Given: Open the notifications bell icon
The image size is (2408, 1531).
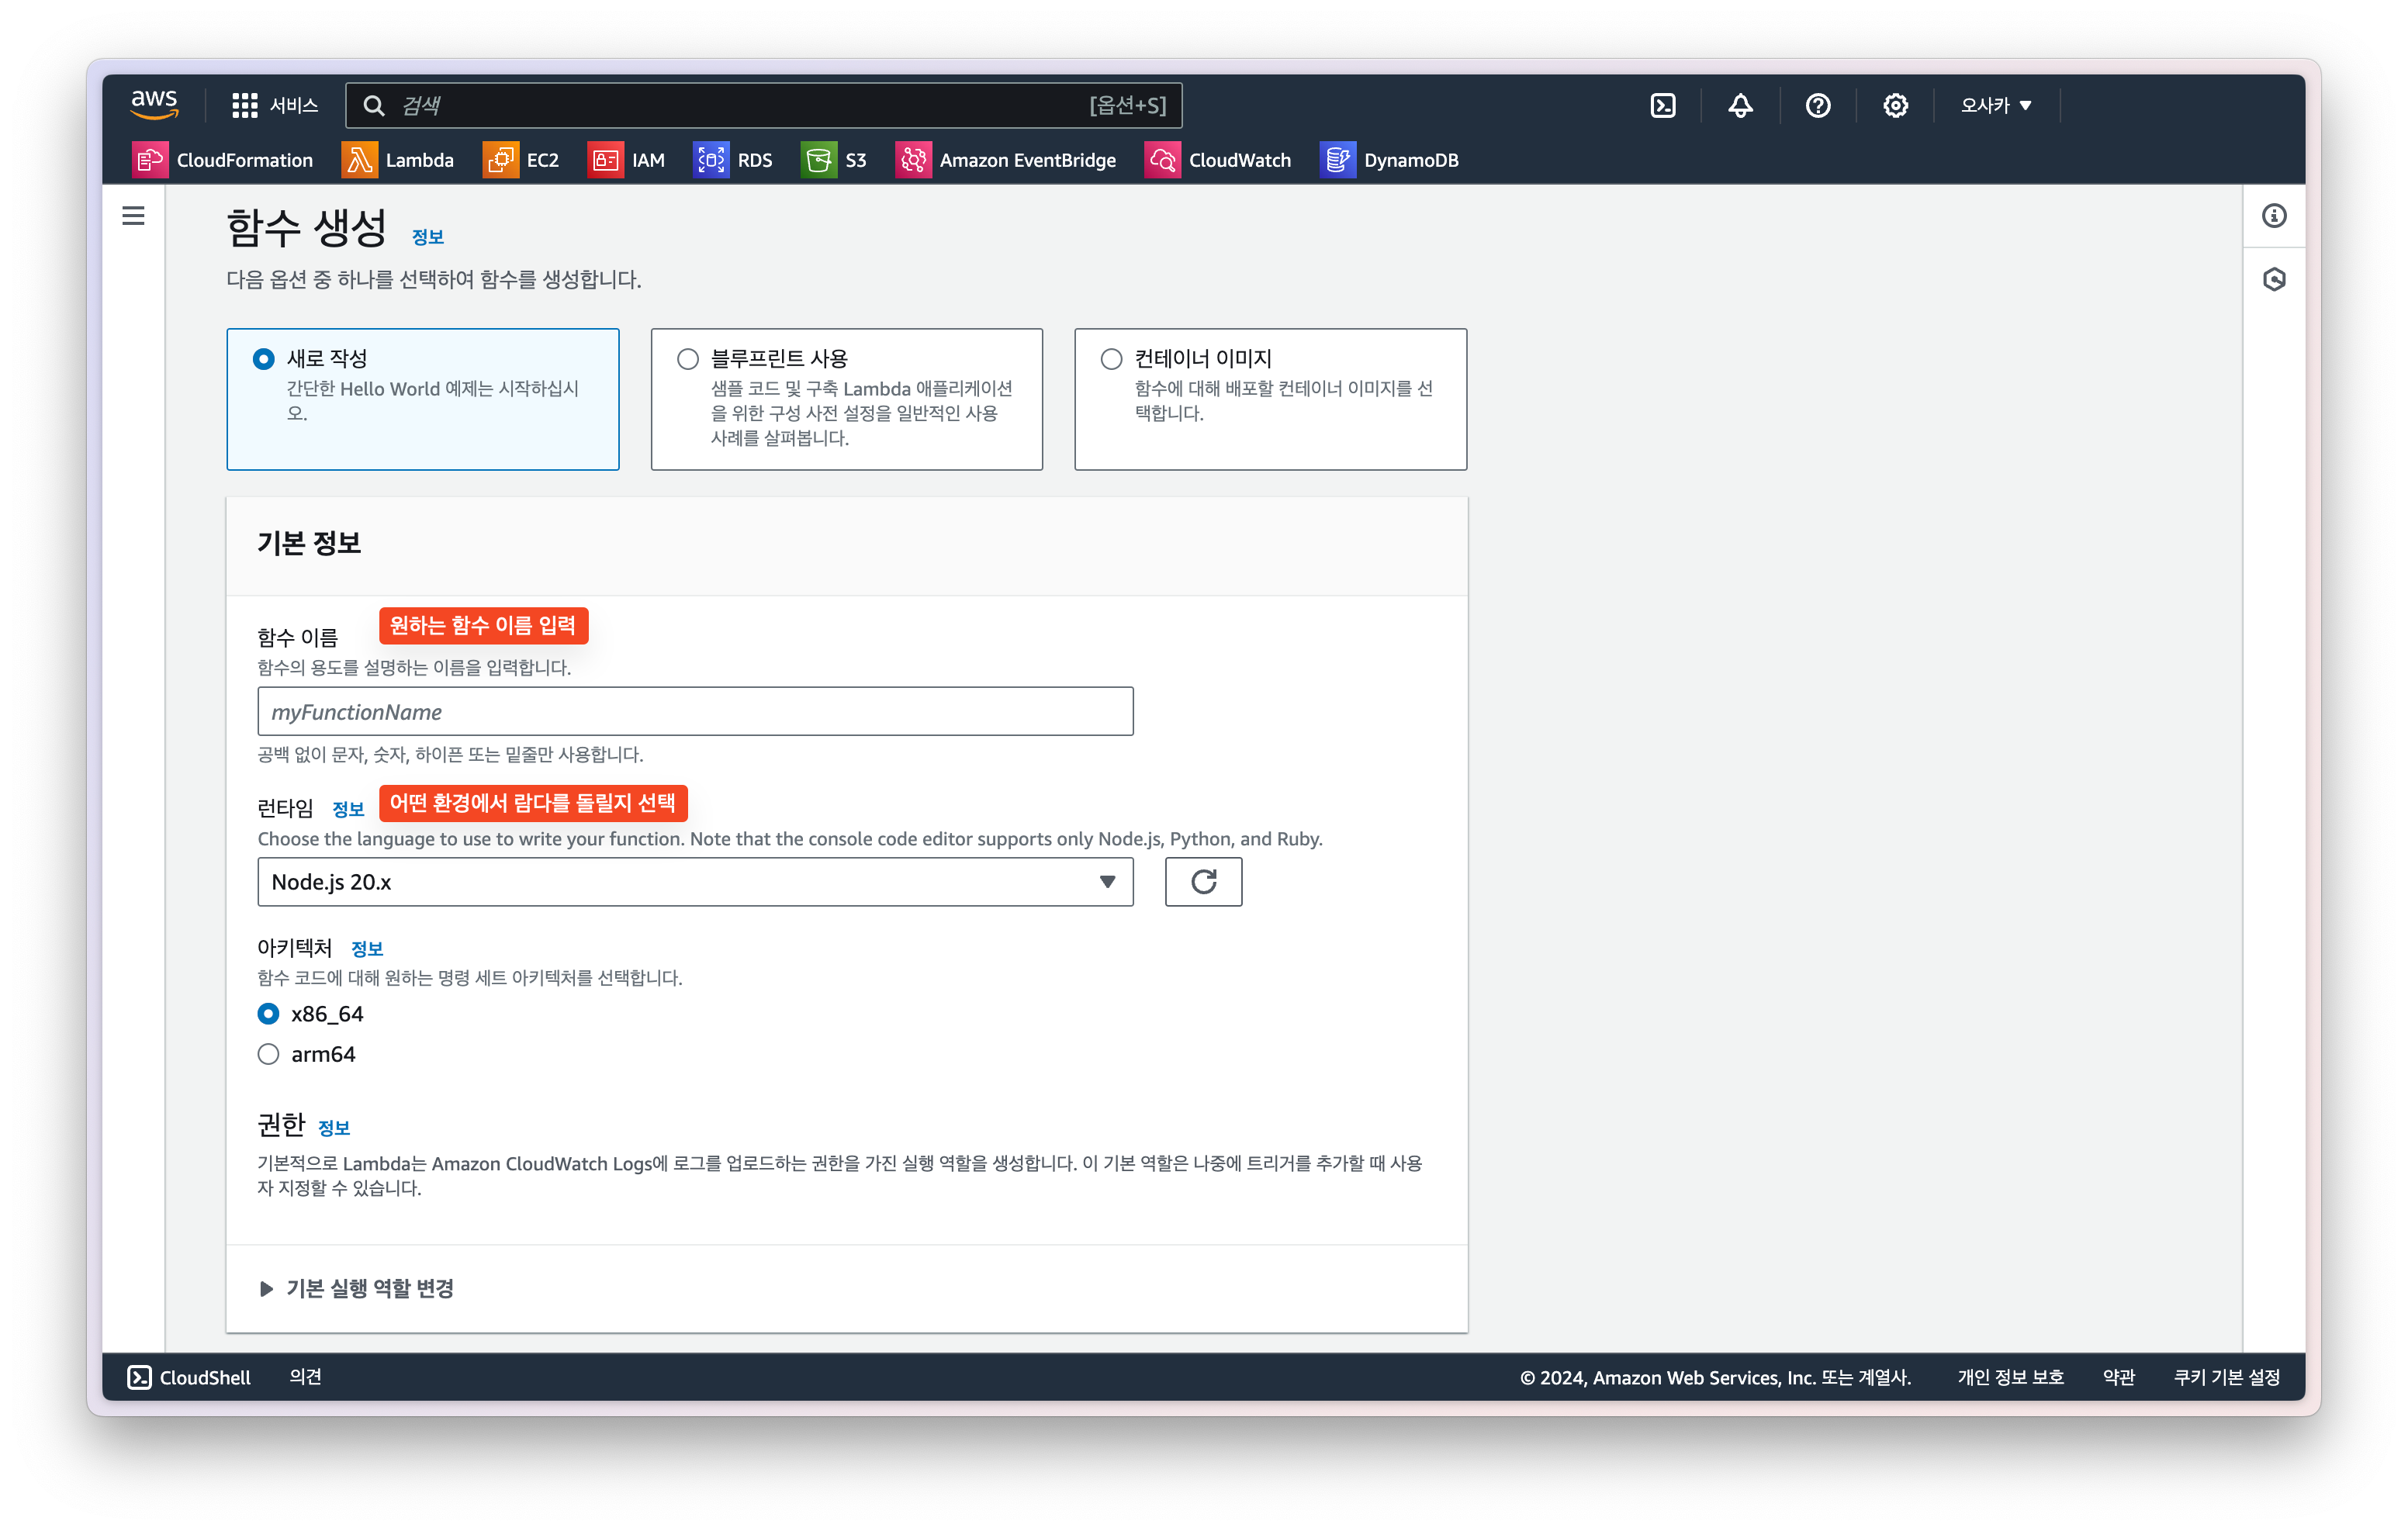Looking at the screenshot, I should click(x=1740, y=105).
